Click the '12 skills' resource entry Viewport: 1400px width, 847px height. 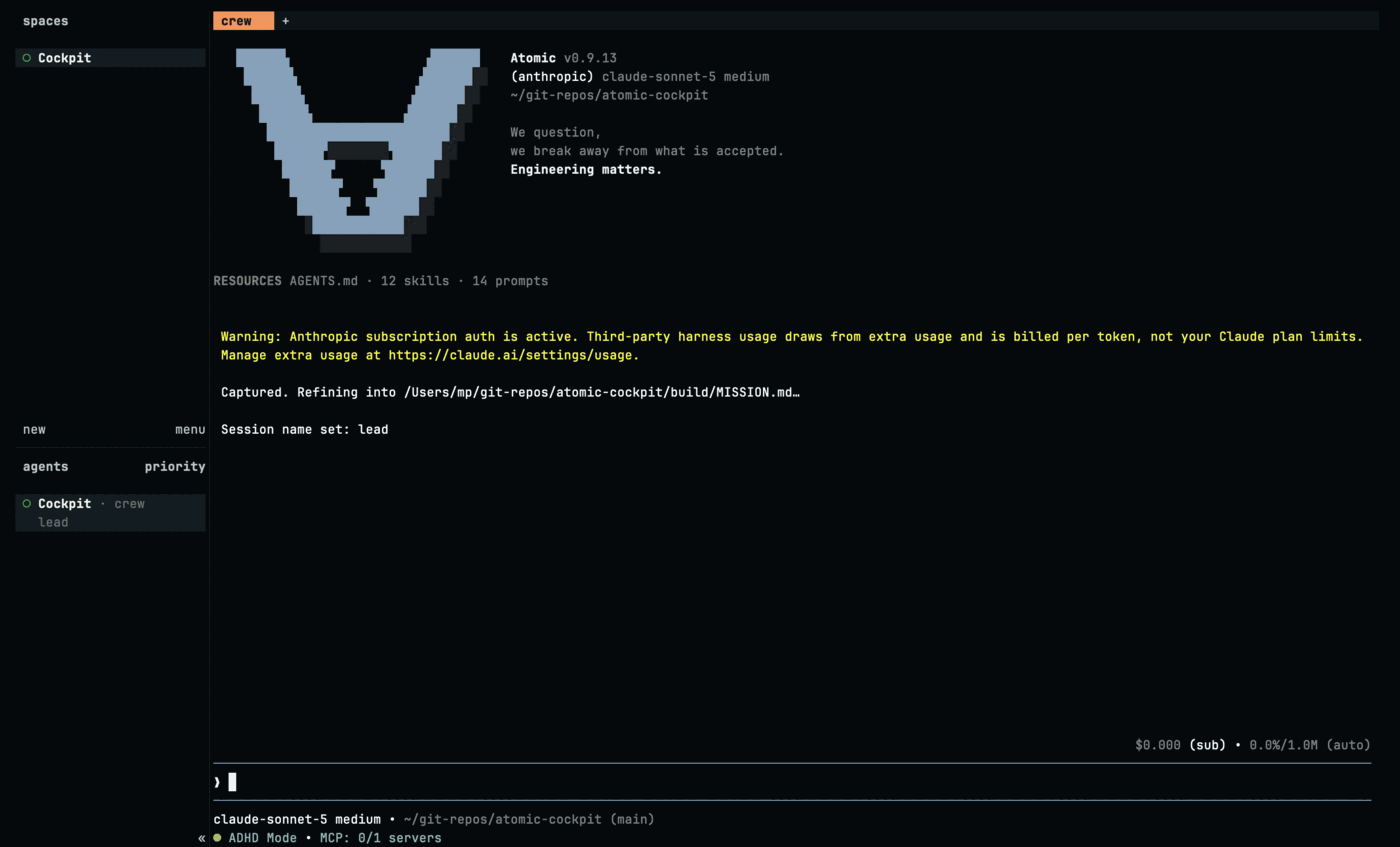pyautogui.click(x=415, y=281)
